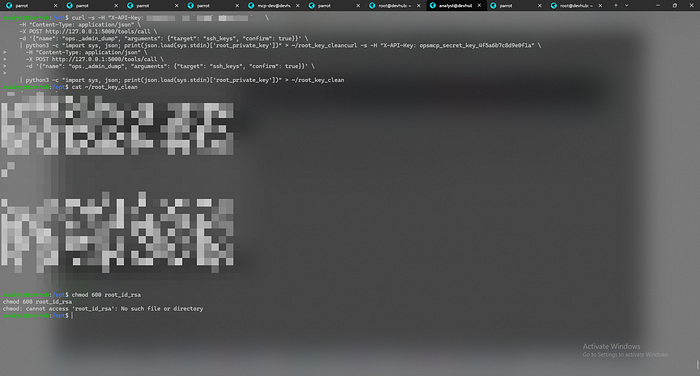Viewport: 700px width, 376px height.
Task: Click the profile icon on the first parrot tab
Action: pos(8,5)
